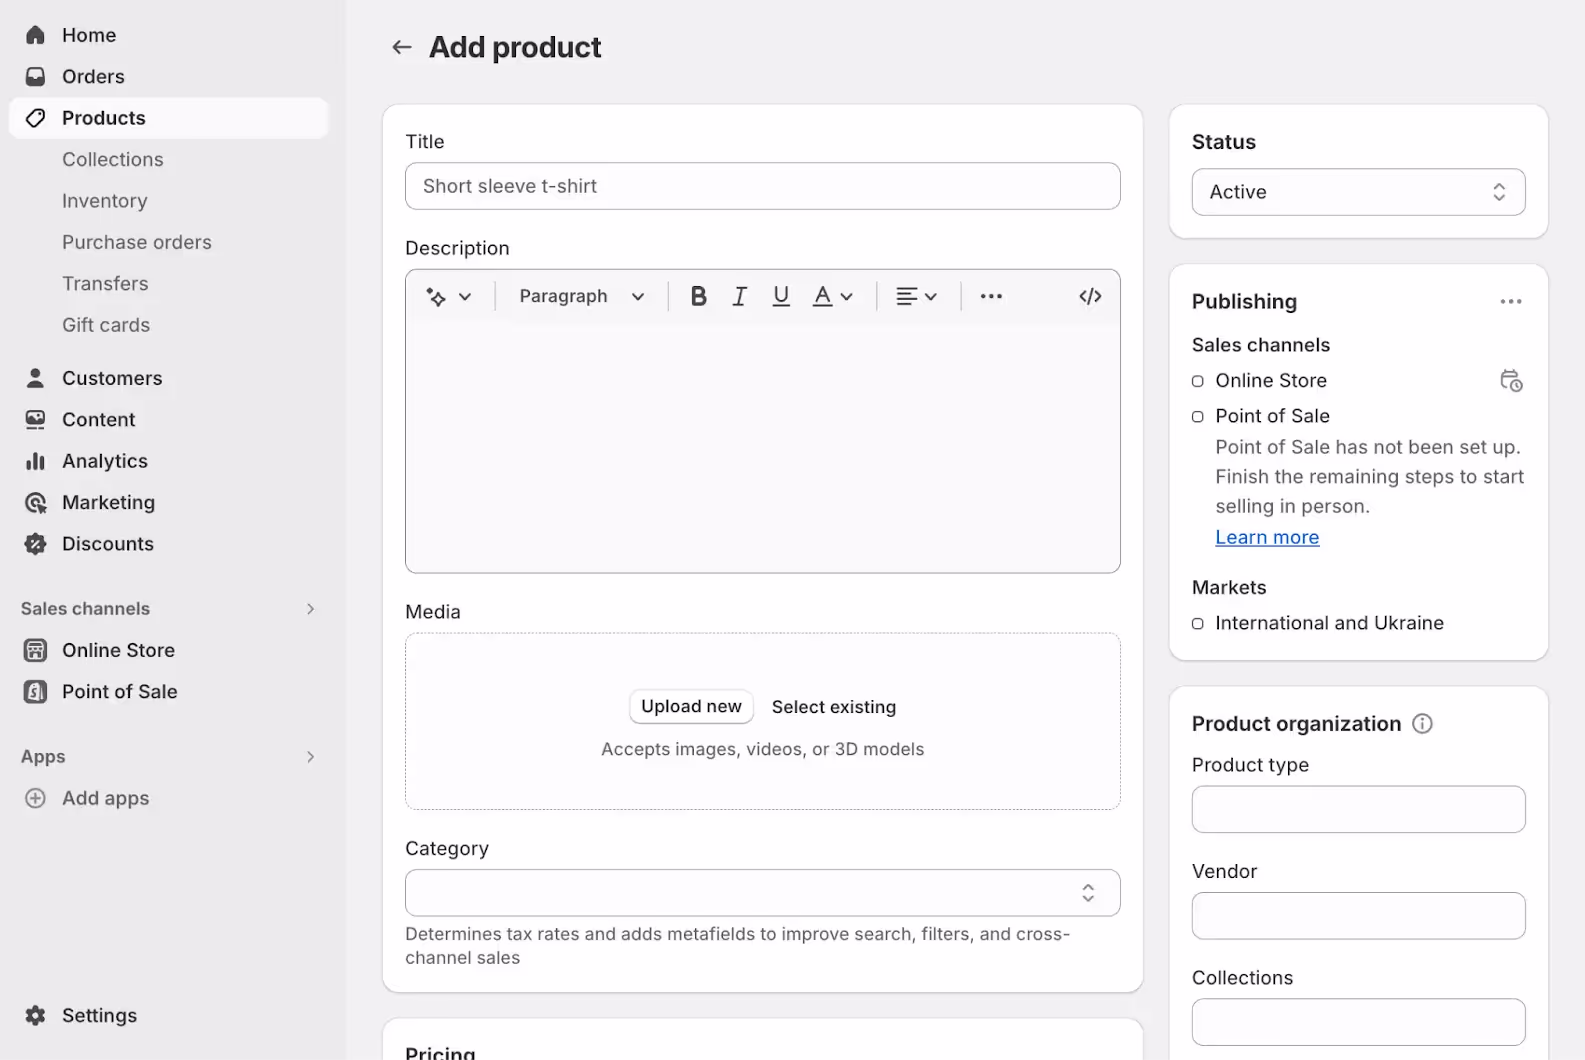This screenshot has width=1585, height=1060.
Task: Open Purchase orders in the sidebar
Action: point(137,243)
